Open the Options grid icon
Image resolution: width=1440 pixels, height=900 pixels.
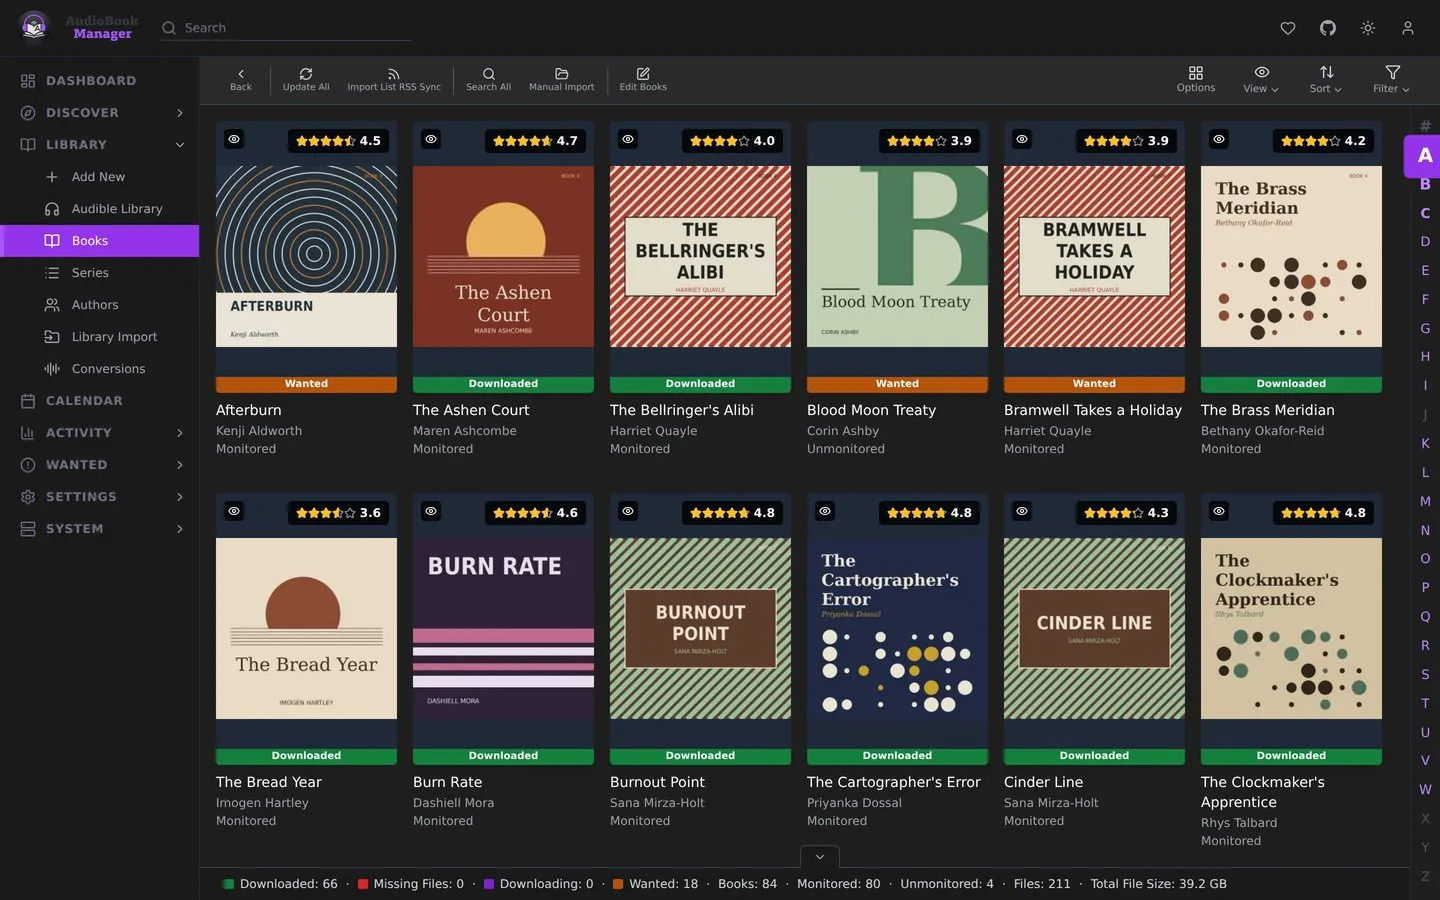click(1196, 73)
